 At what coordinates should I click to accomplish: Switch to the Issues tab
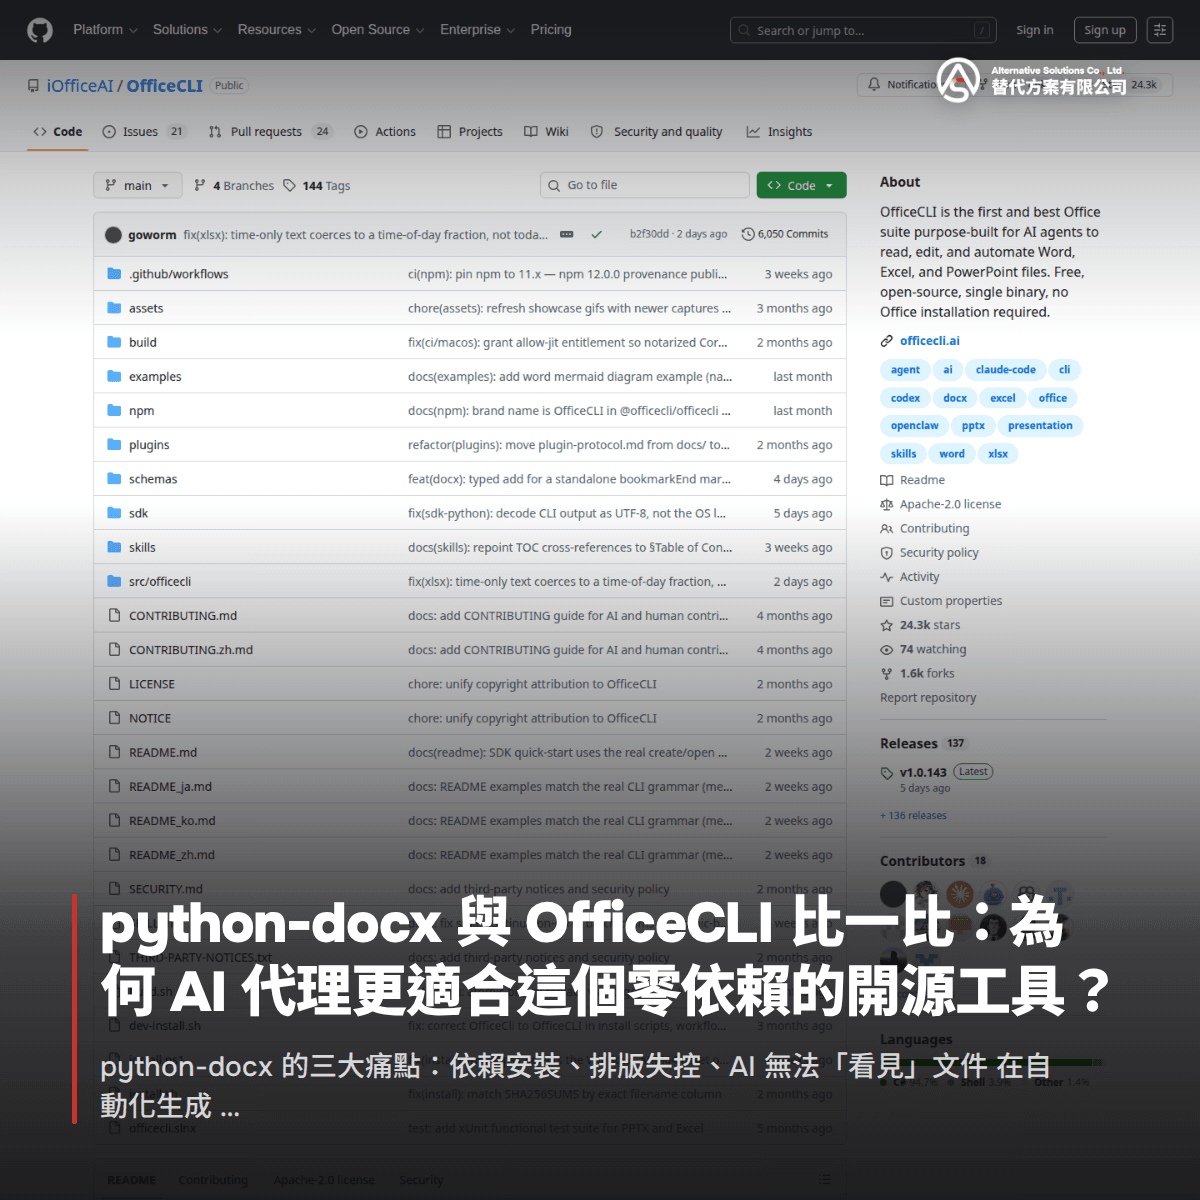tap(144, 132)
